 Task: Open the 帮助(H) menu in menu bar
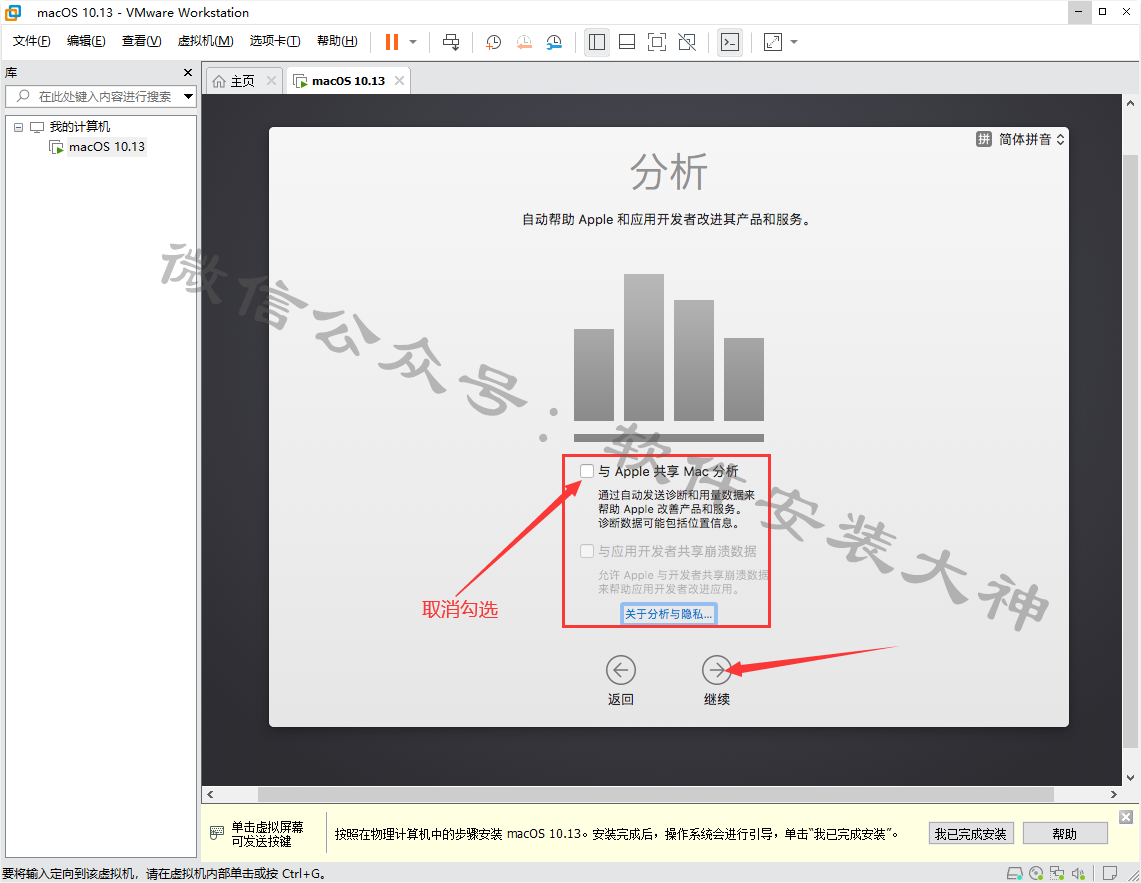(x=337, y=41)
